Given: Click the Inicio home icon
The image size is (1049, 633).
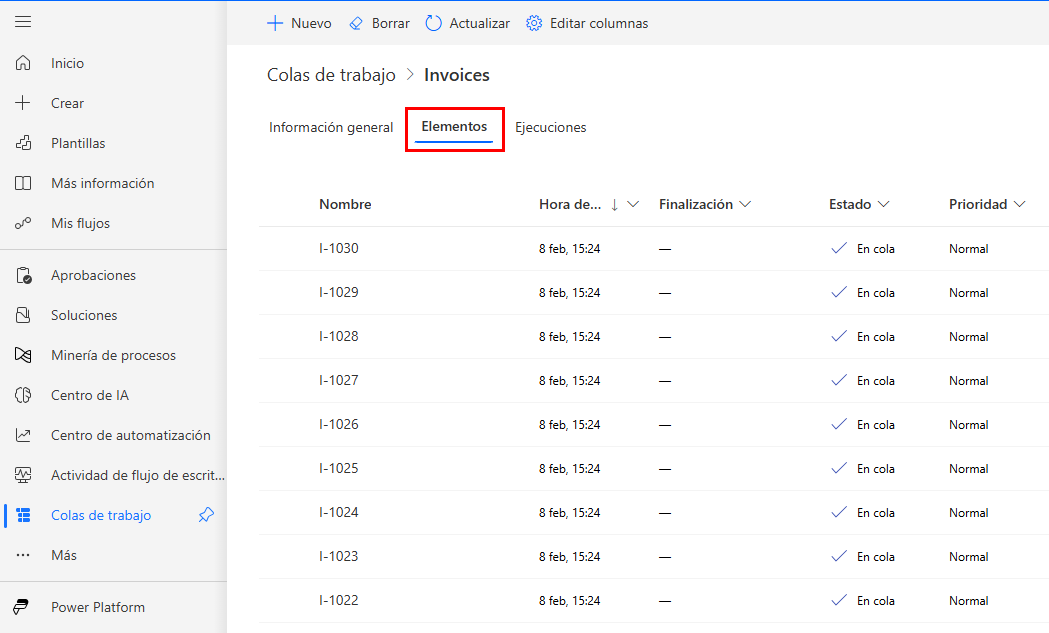Looking at the screenshot, I should 23,63.
